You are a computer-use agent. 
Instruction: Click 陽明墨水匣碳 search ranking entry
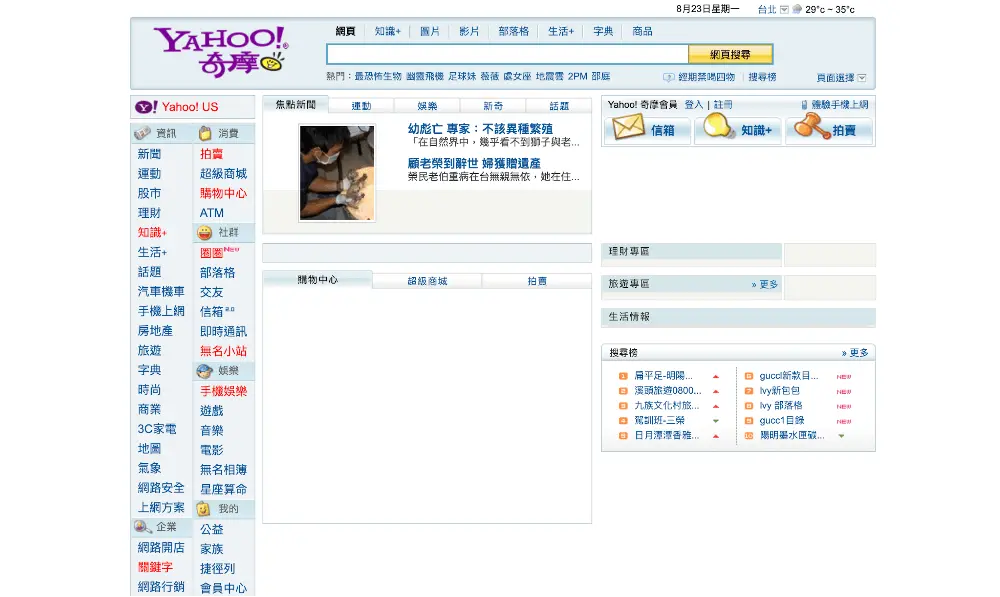(x=792, y=436)
